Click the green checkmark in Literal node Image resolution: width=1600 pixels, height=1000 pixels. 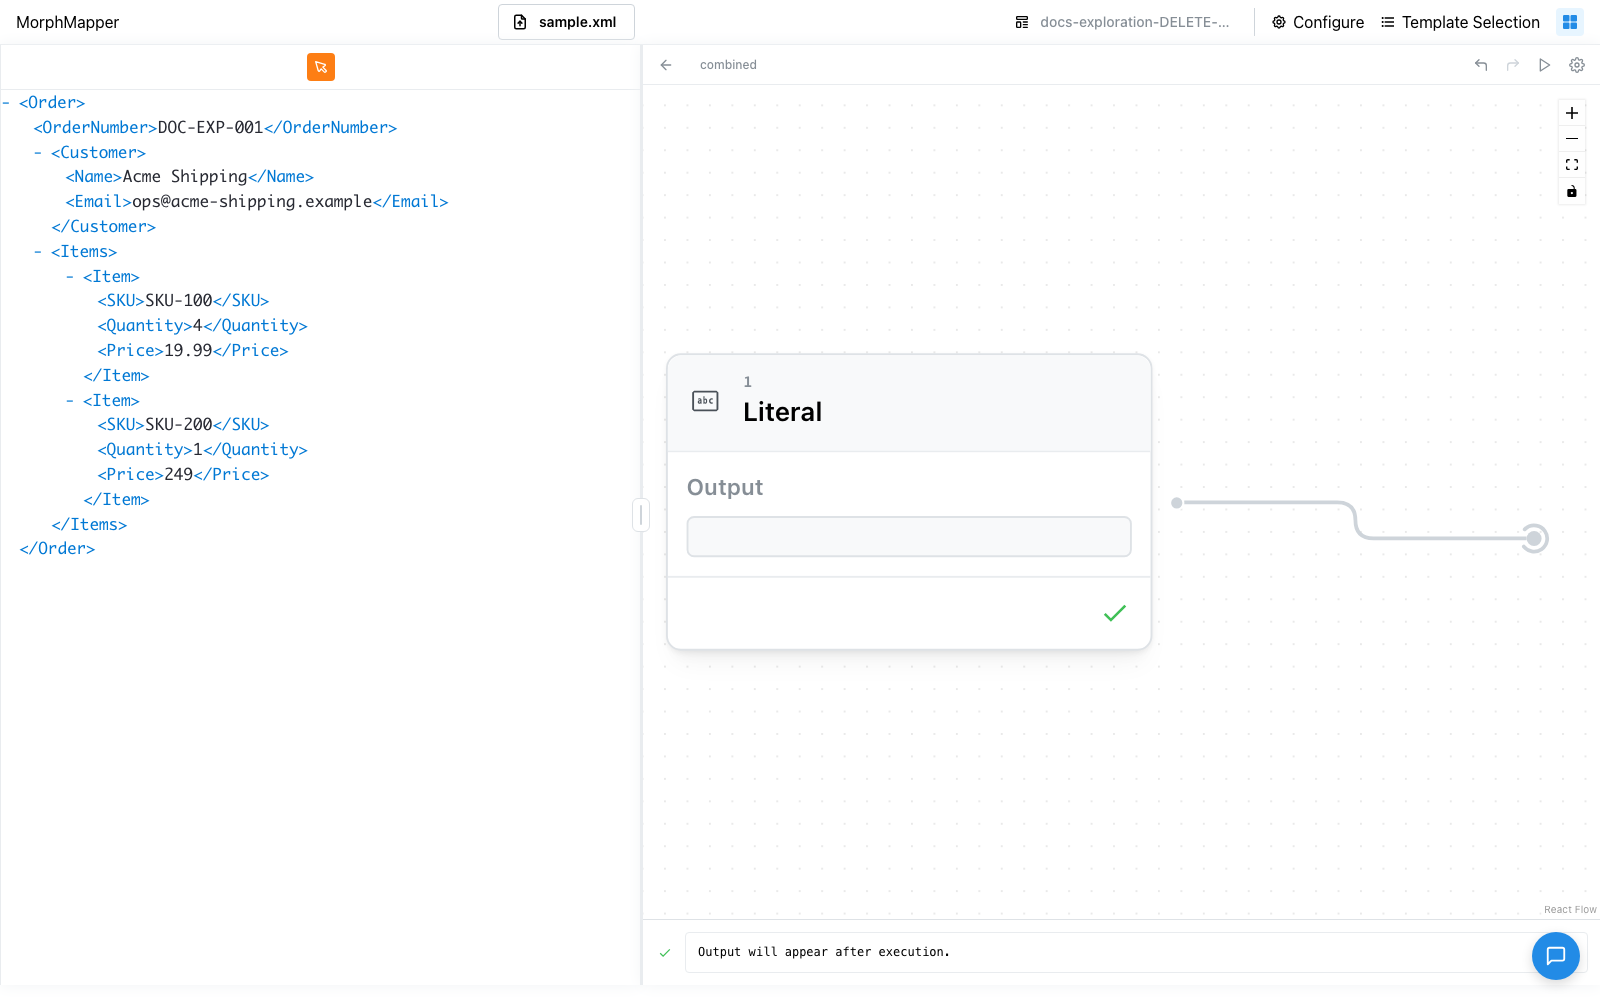point(1115,613)
